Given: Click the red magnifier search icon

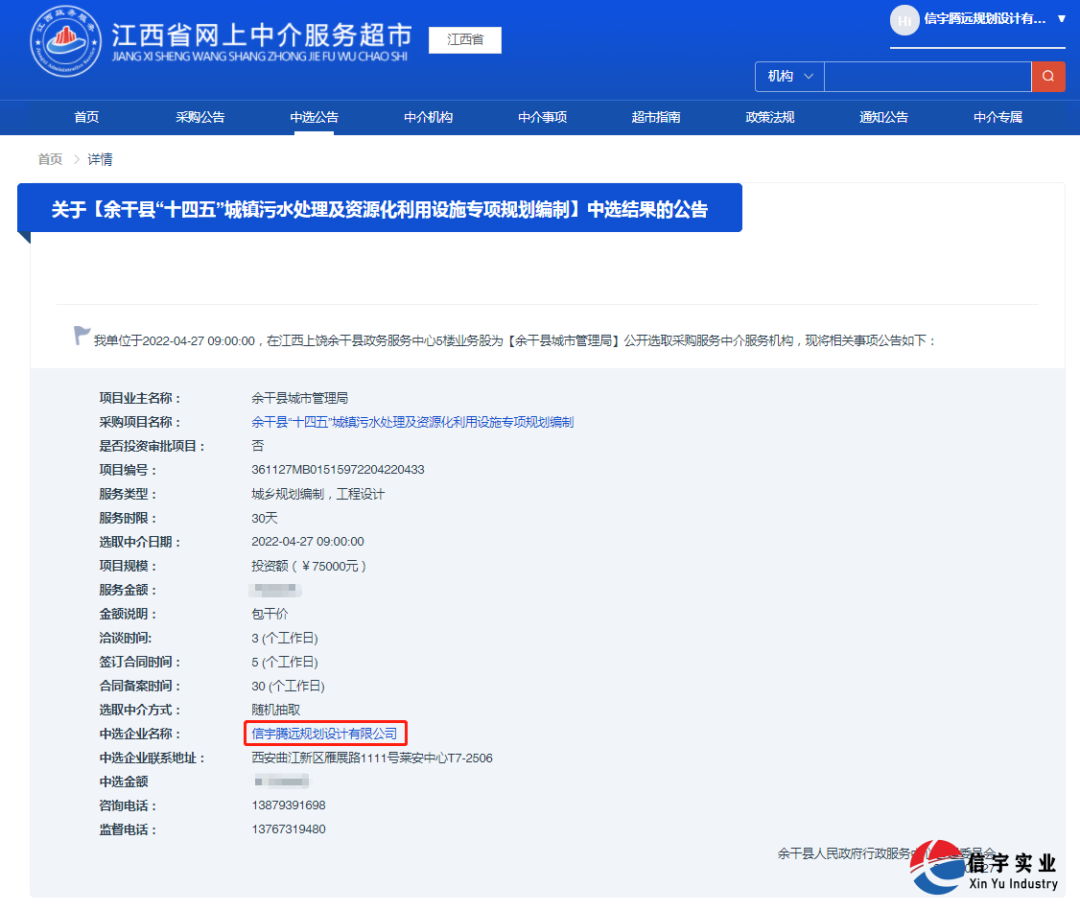Looking at the screenshot, I should click(1048, 76).
